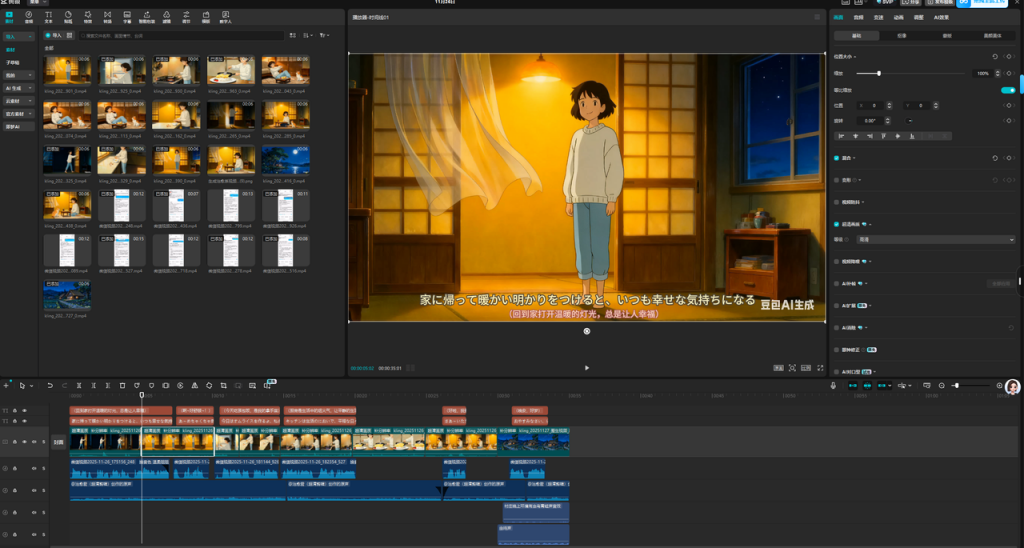
Task: Click the microphone record icon above timeline
Action: click(833, 385)
